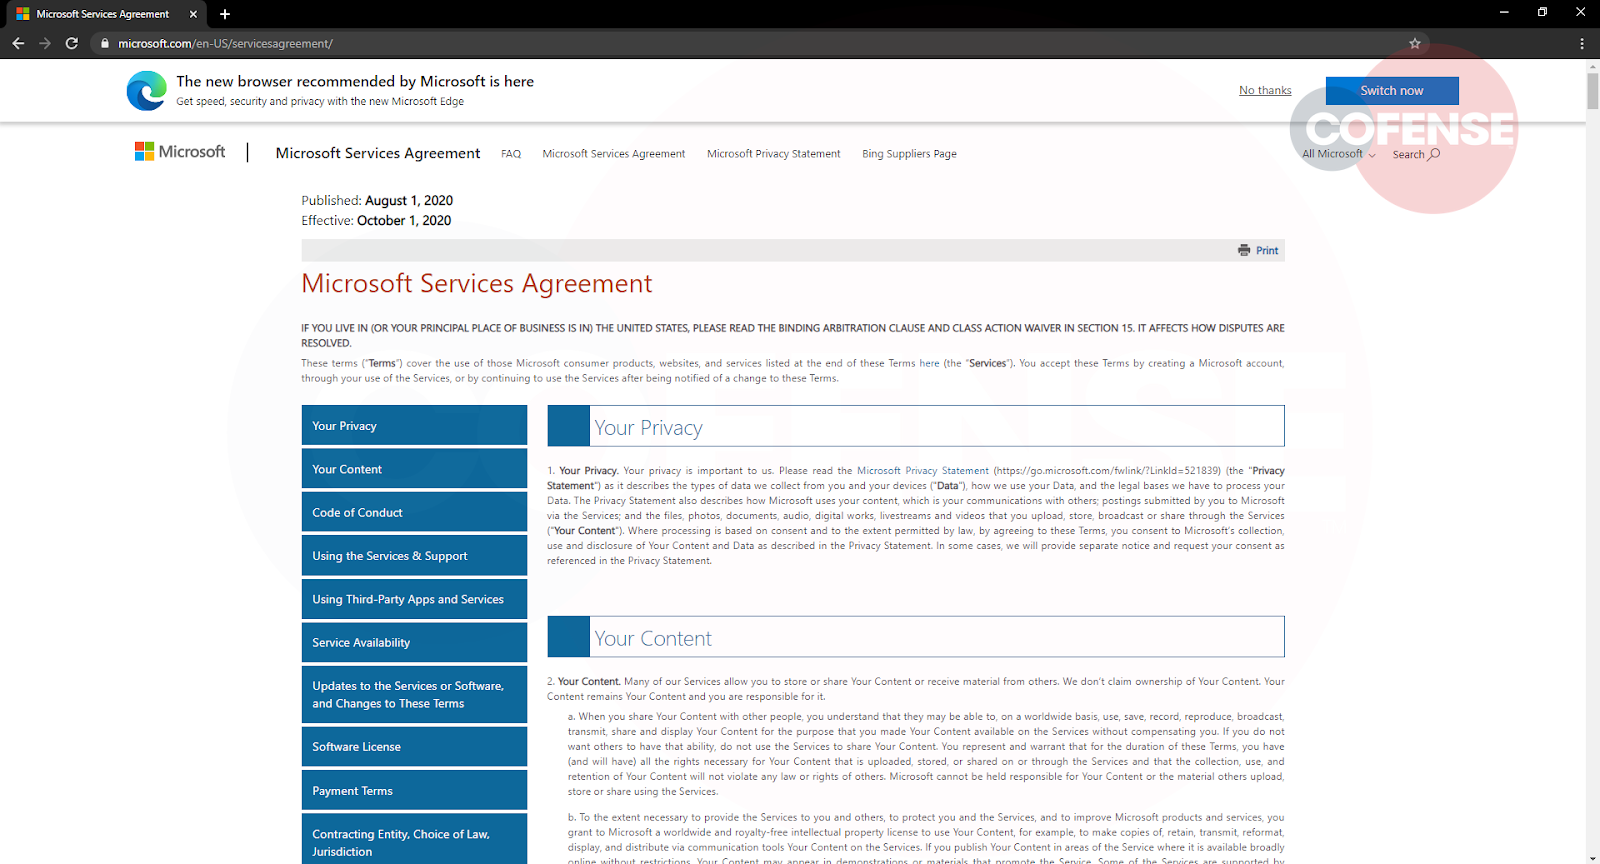Click the Your Privacy section heading

[648, 428]
